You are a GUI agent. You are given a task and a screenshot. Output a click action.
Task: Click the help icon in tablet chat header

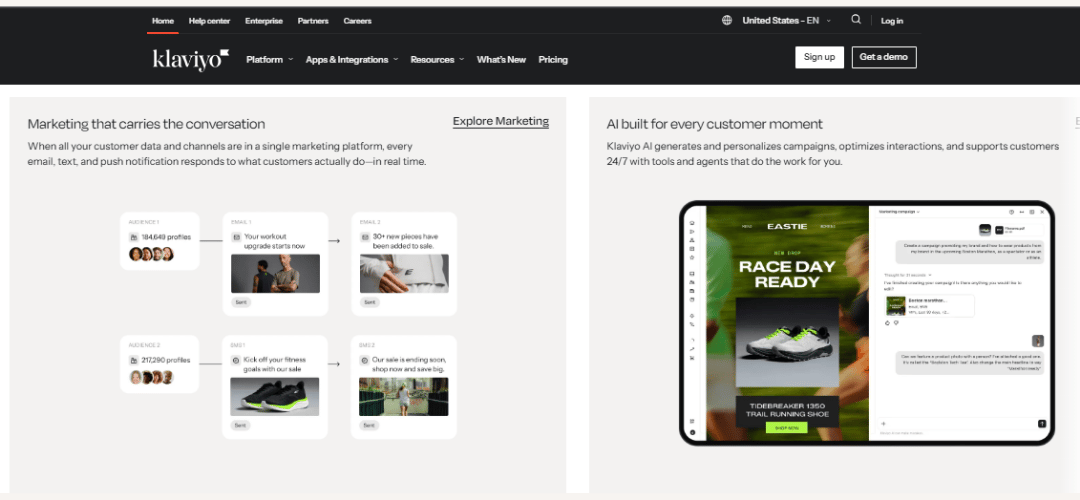point(1011,211)
